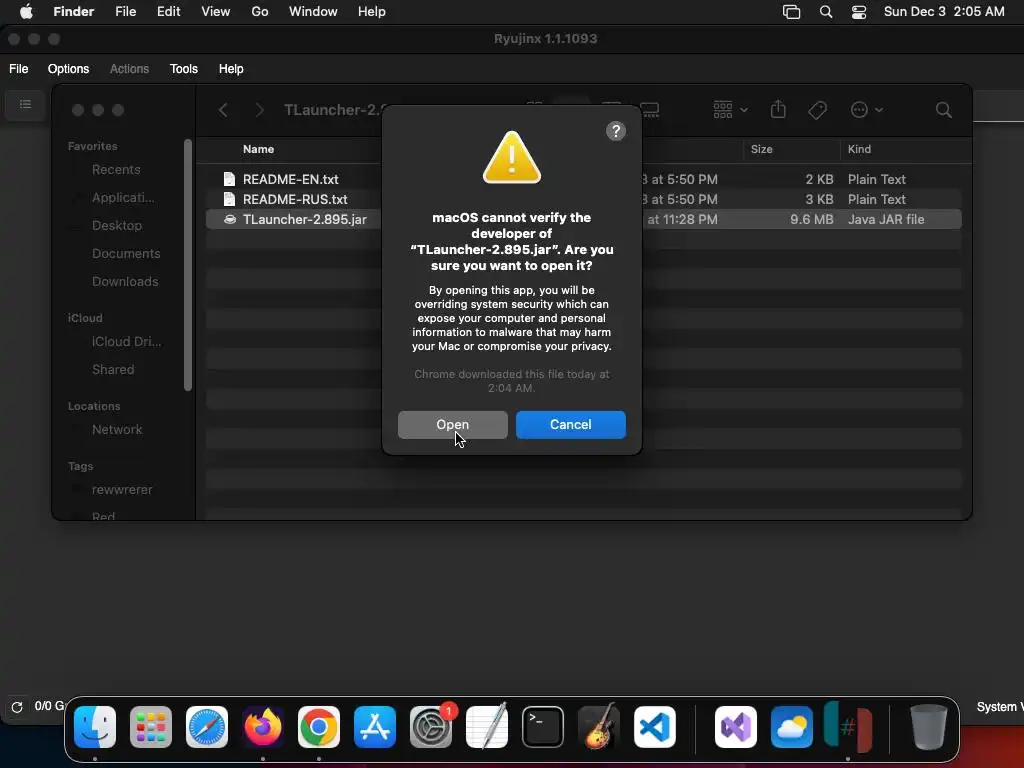
Task: Open Desktop in Finder sidebar
Action: tap(117, 225)
